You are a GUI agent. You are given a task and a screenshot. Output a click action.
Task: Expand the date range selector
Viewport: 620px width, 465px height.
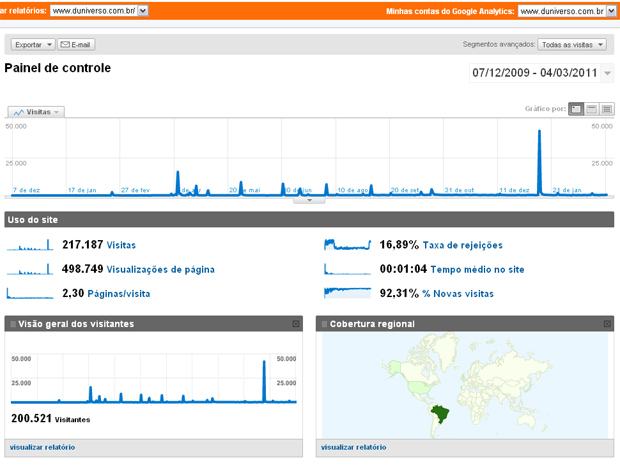(x=609, y=74)
